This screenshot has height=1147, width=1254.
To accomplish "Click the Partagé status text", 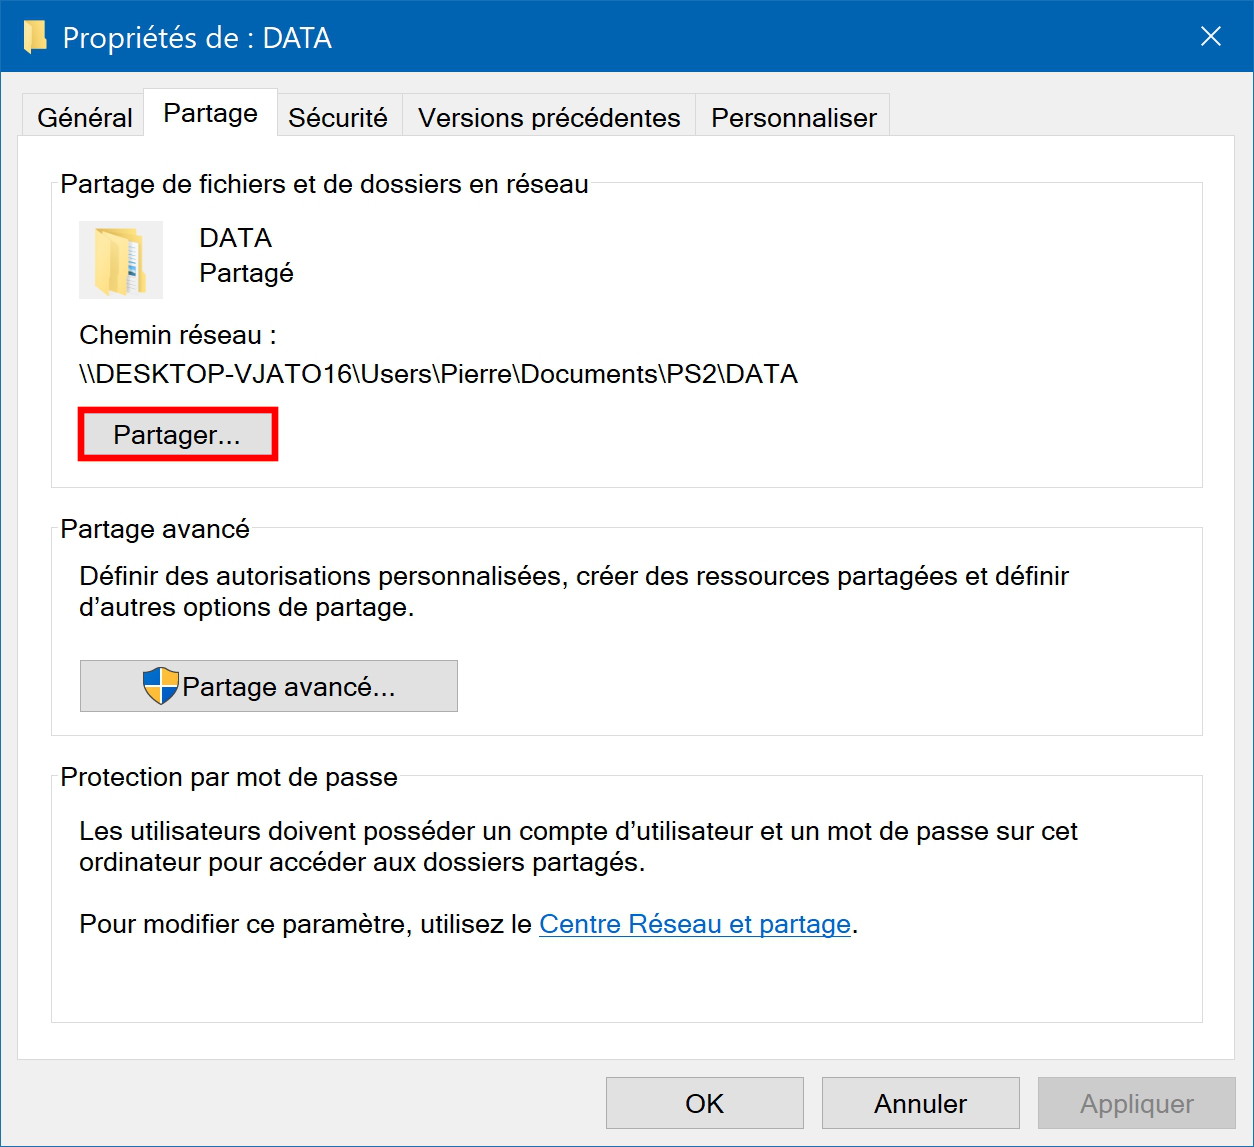I will pyautogui.click(x=246, y=273).
